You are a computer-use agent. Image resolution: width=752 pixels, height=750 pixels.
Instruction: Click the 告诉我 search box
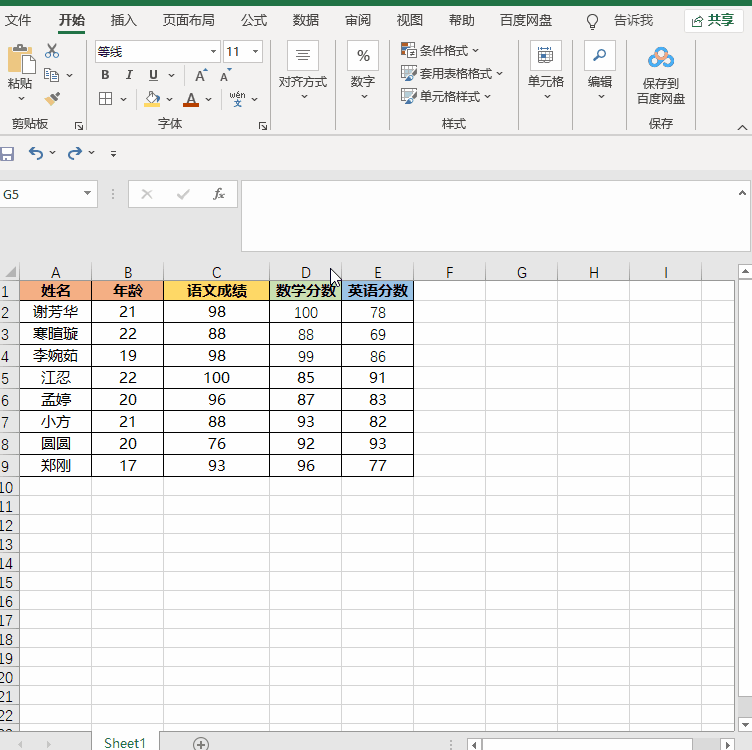[x=633, y=20]
